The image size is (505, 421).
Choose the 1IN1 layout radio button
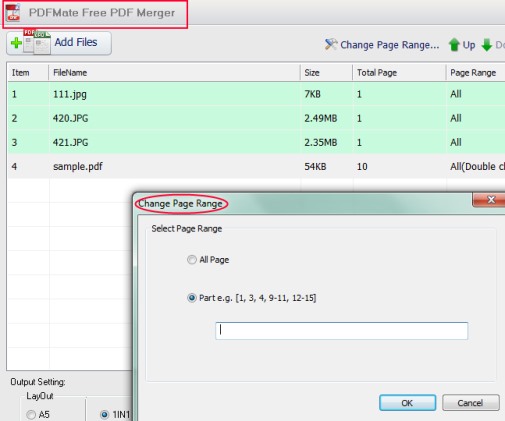click(104, 415)
